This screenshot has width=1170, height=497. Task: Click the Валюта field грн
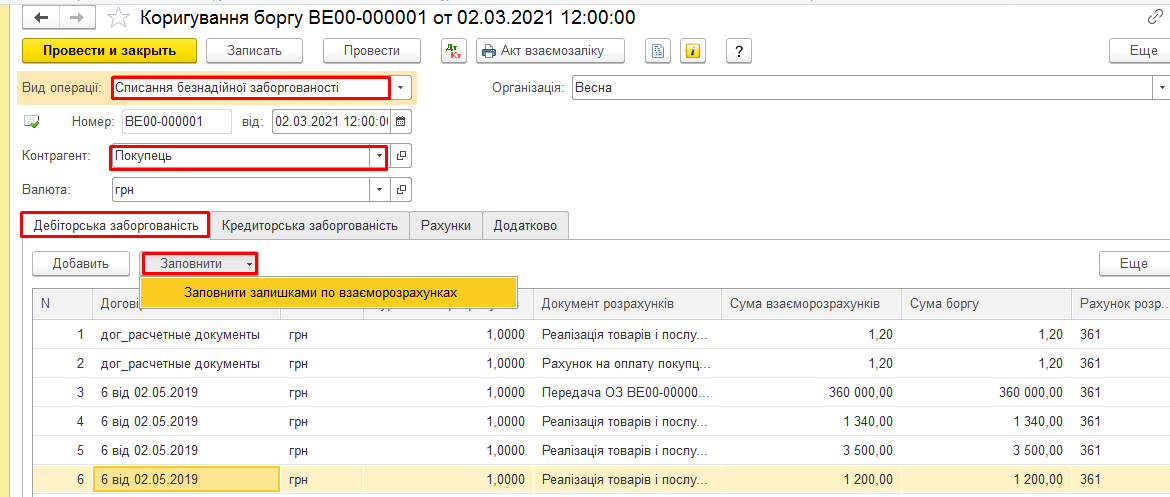pos(240,190)
